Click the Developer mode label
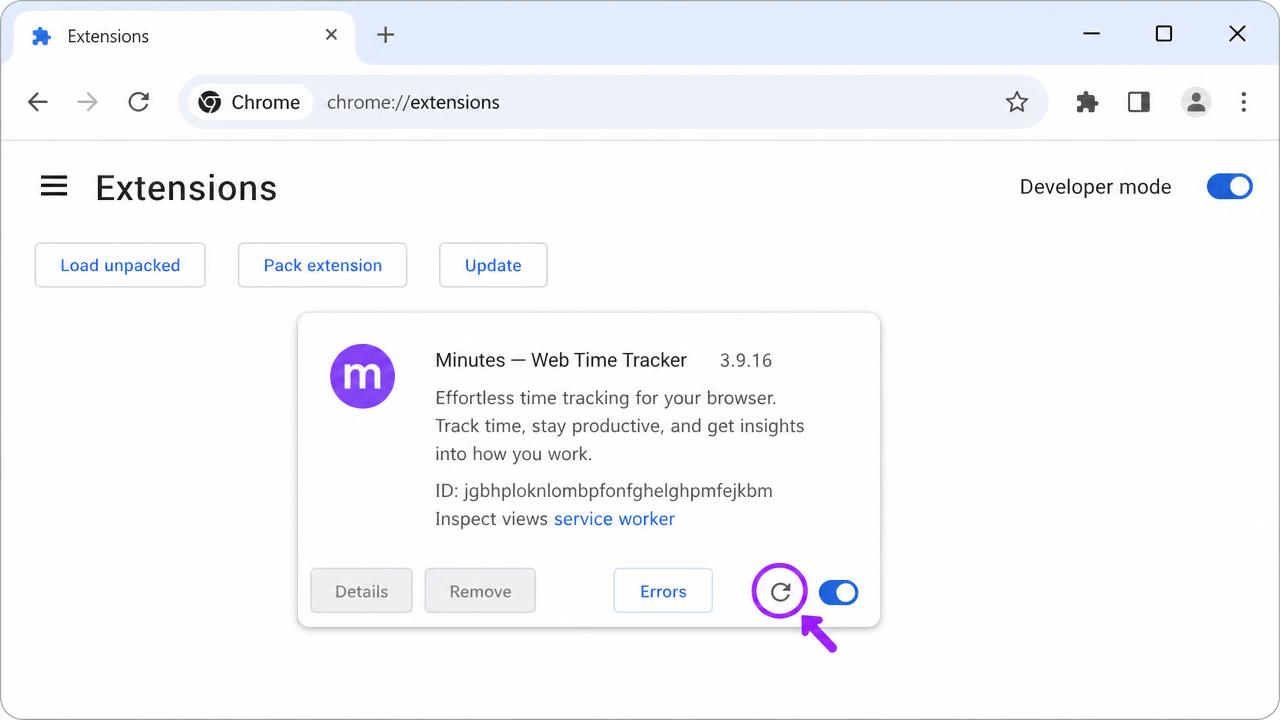 [x=1095, y=187]
